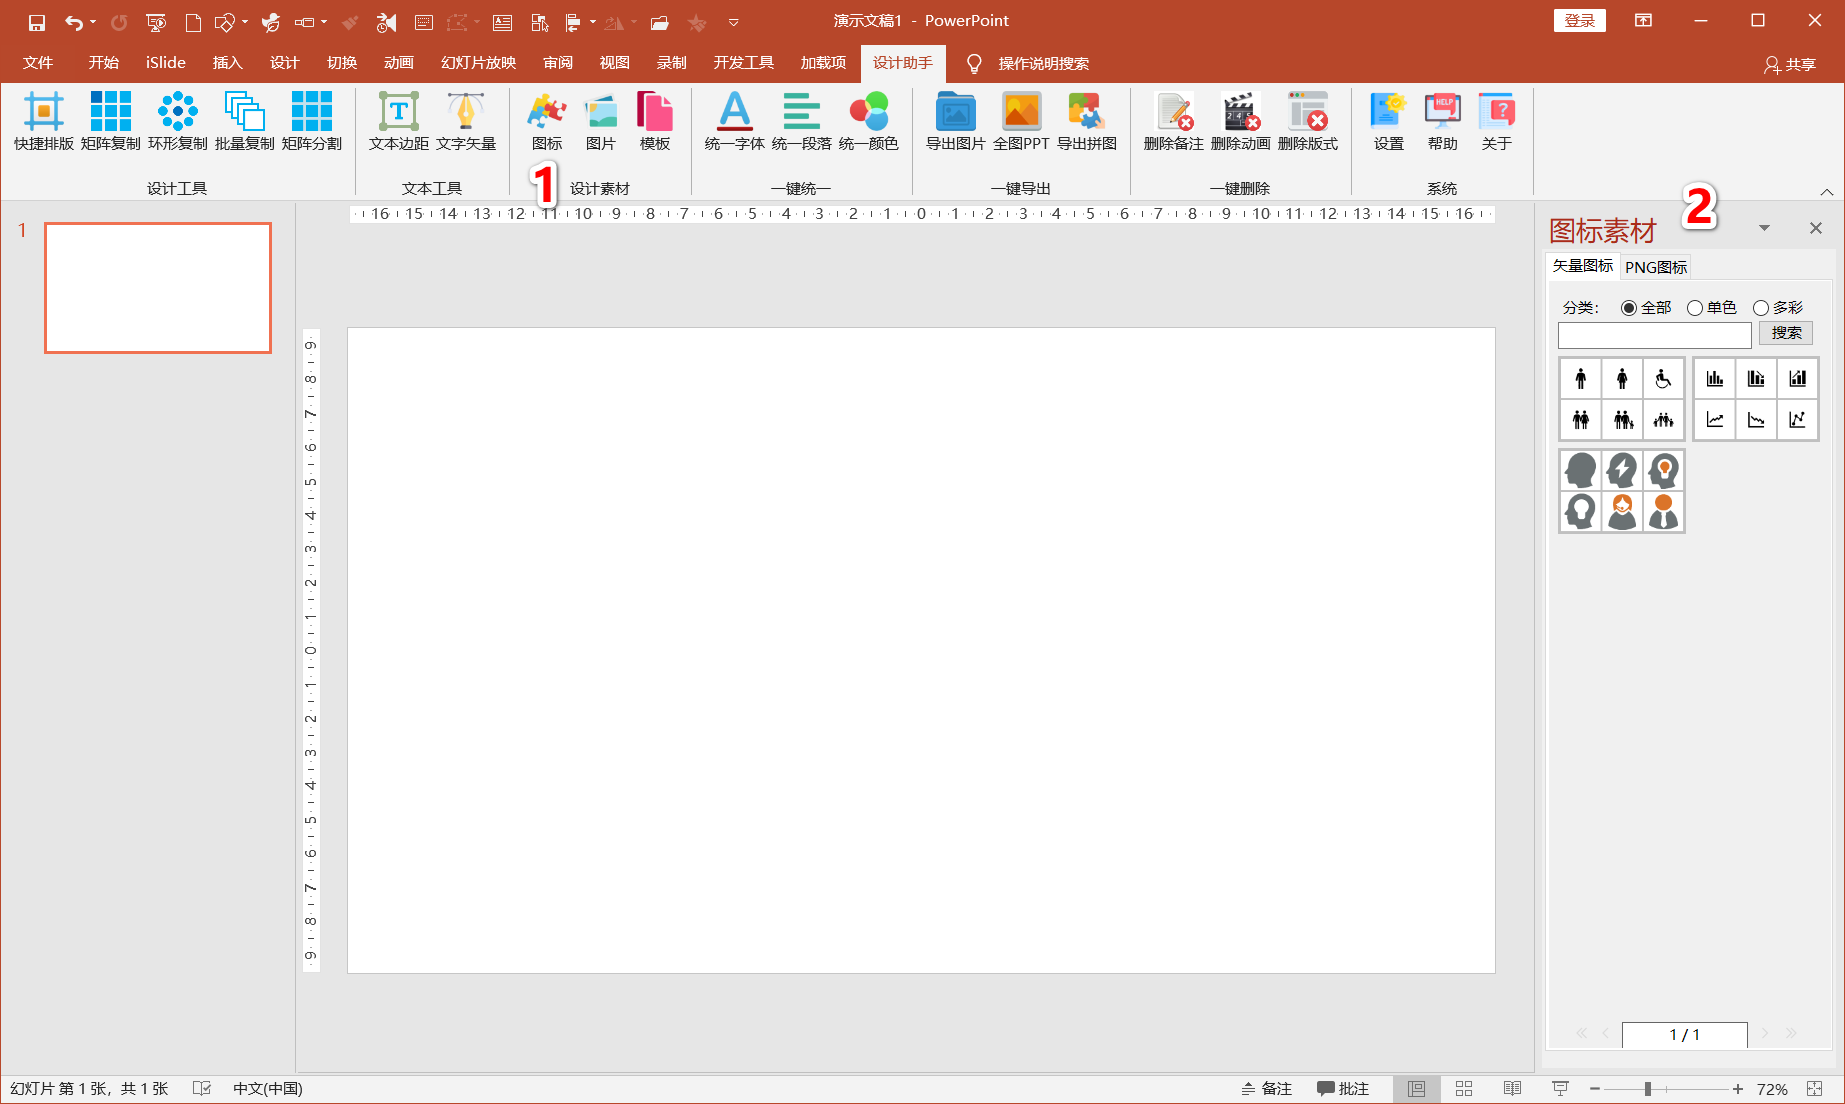Open the 图标素材 task pane options dropdown

pyautogui.click(x=1764, y=229)
